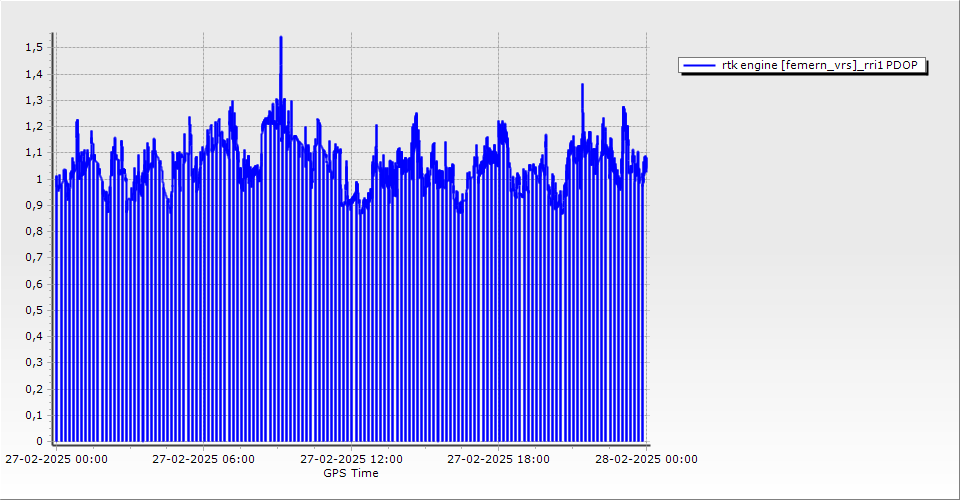Click the 0,7 y-axis tick label
Image resolution: width=960 pixels, height=500 pixels.
[34, 258]
